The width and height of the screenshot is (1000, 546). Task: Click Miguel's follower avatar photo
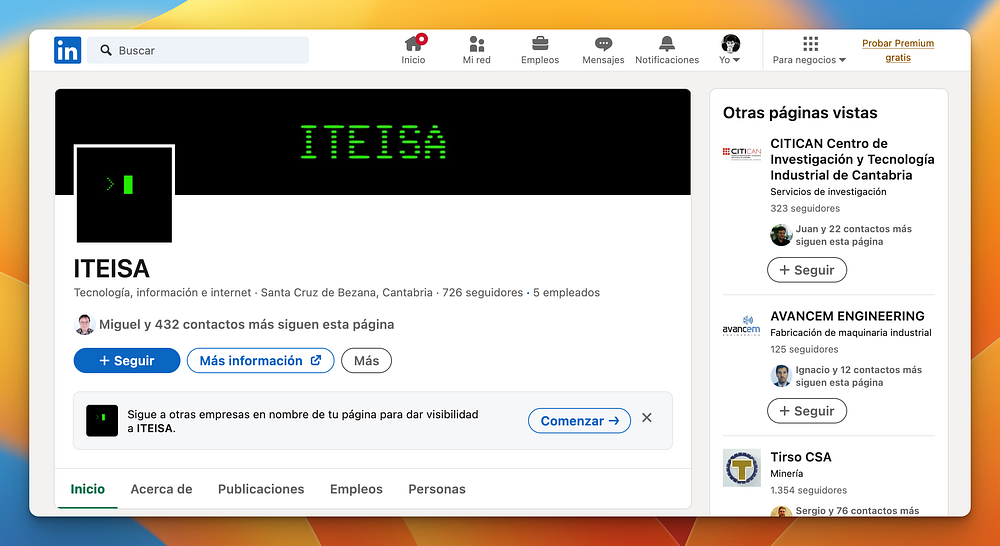pyautogui.click(x=84, y=324)
